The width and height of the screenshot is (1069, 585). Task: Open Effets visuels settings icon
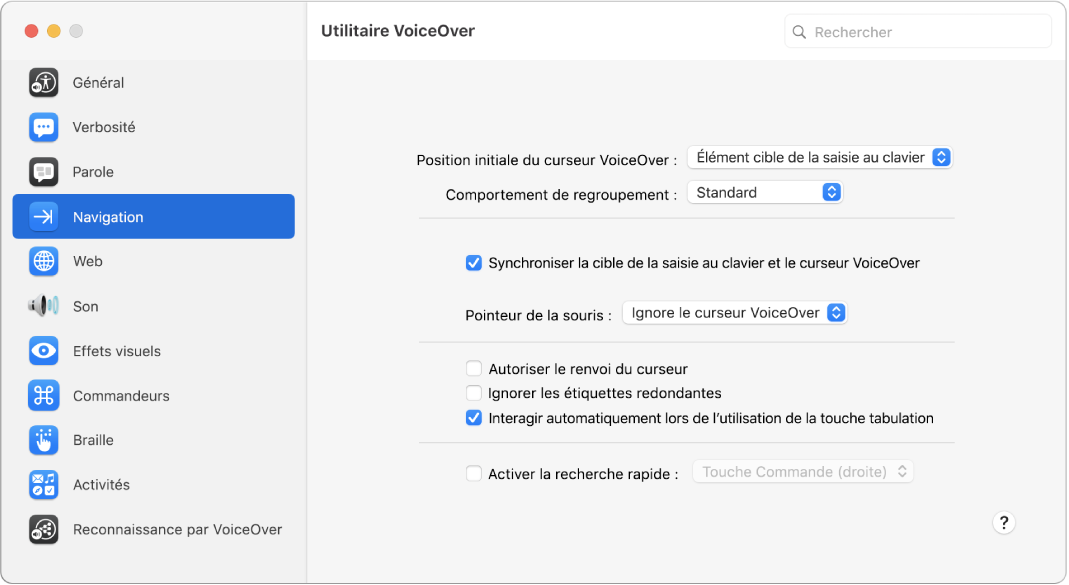click(43, 351)
